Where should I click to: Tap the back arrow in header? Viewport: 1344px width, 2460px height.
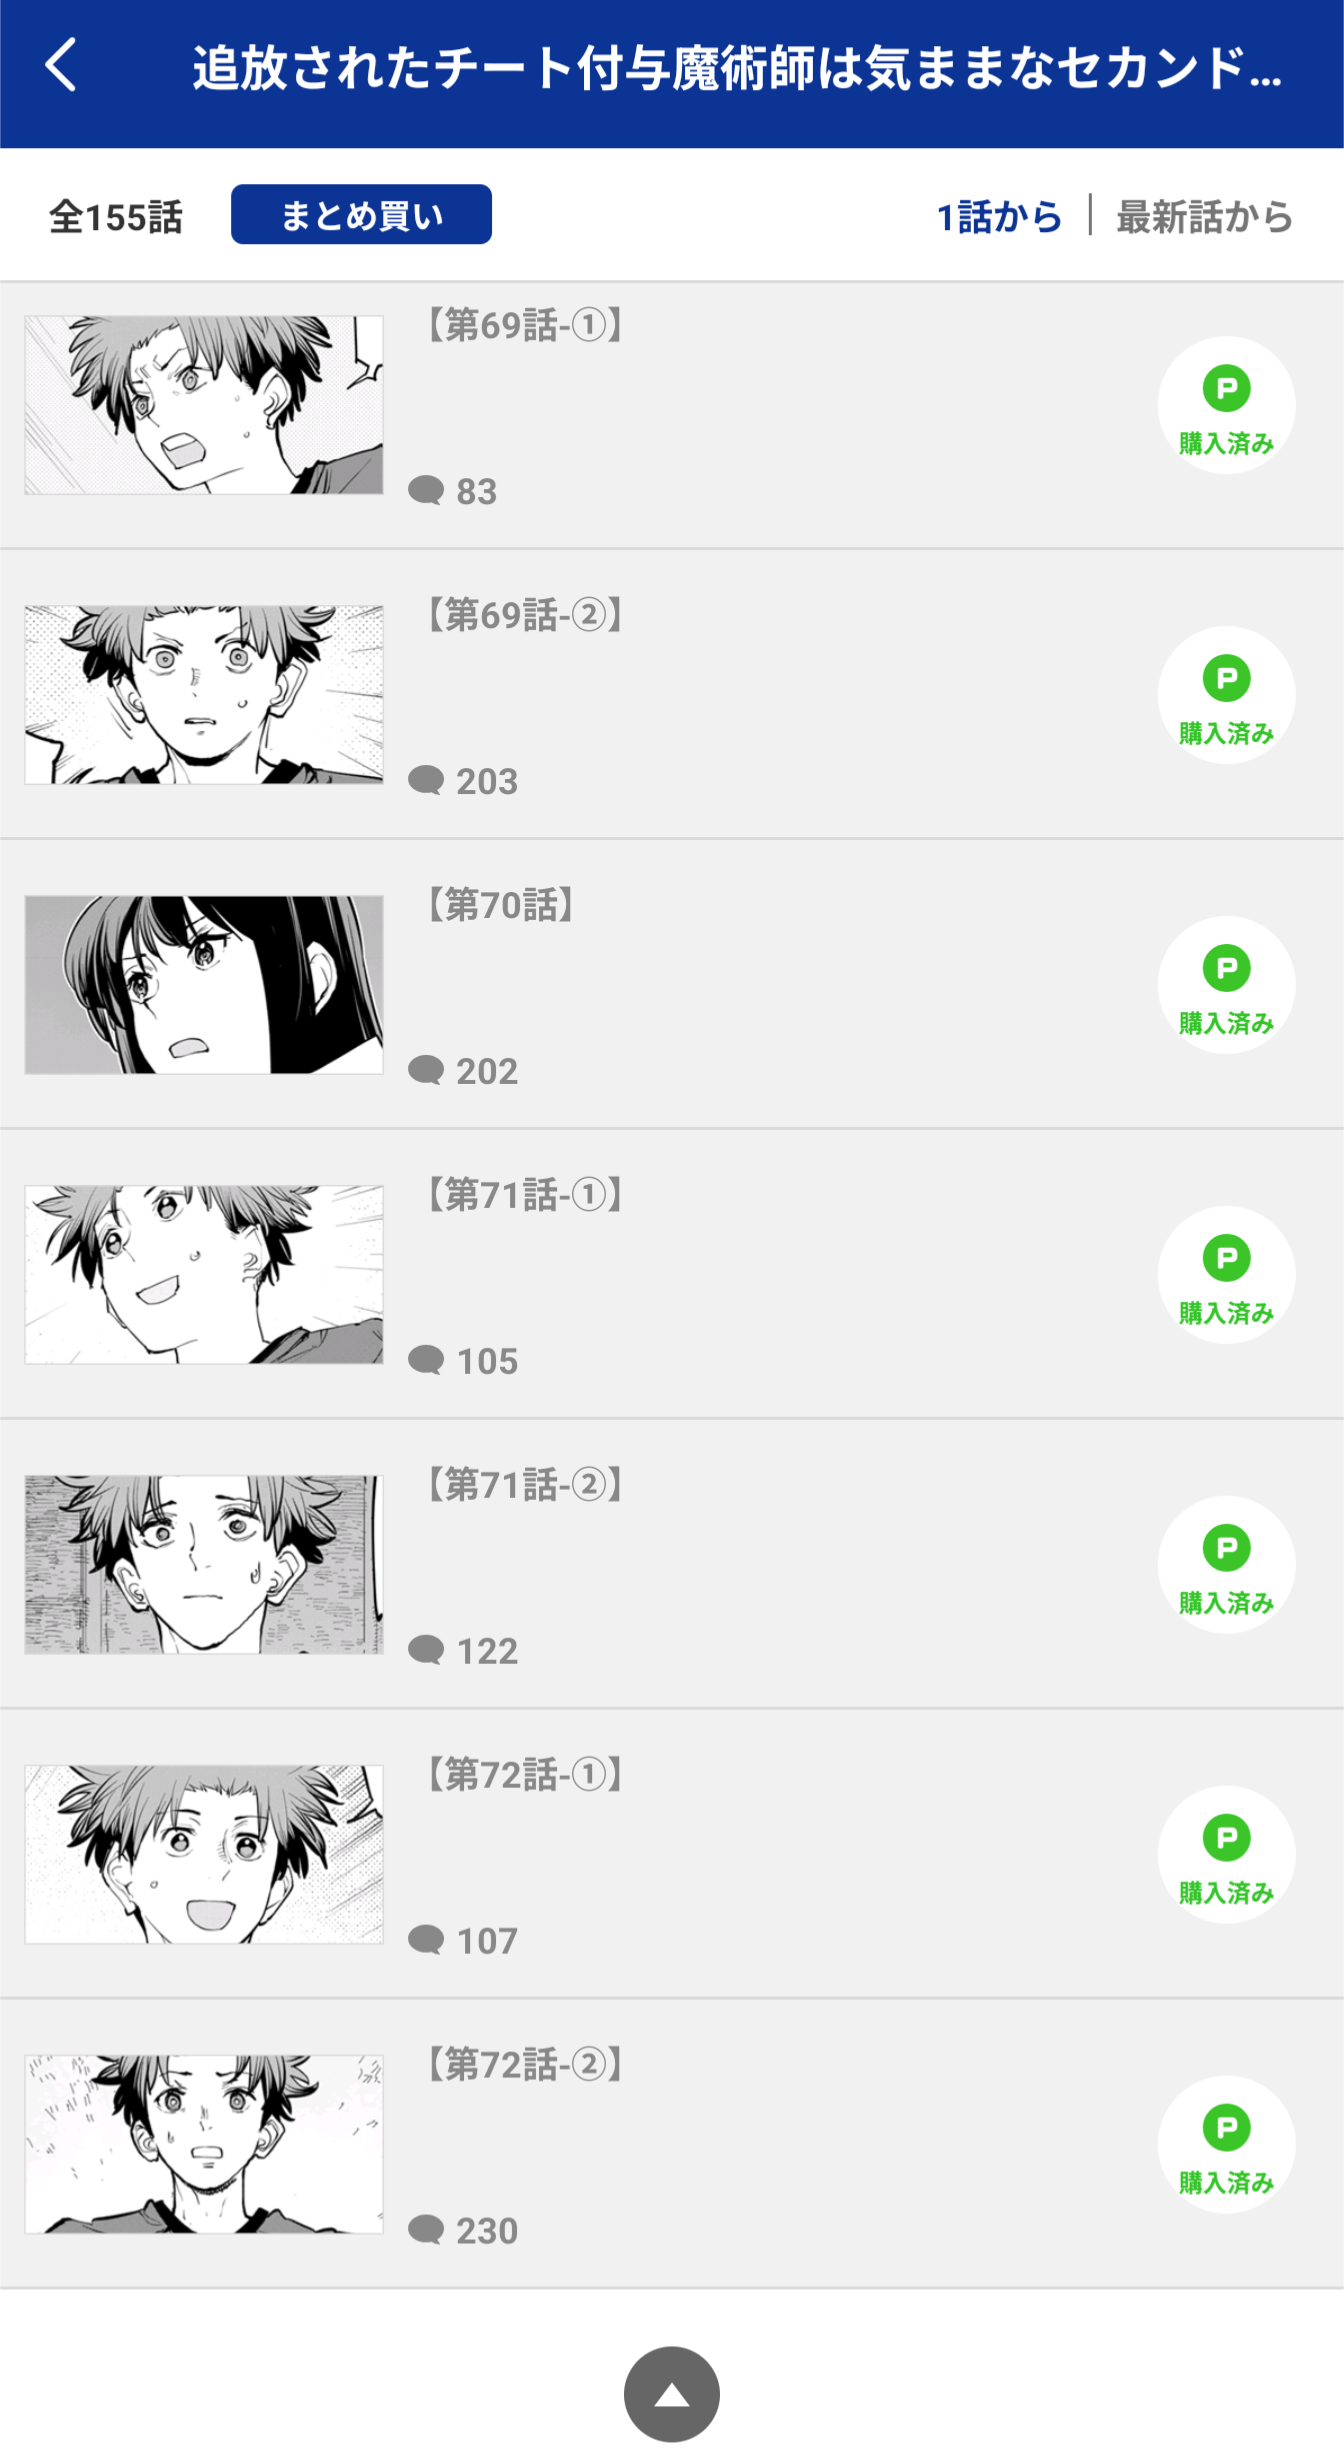point(61,66)
